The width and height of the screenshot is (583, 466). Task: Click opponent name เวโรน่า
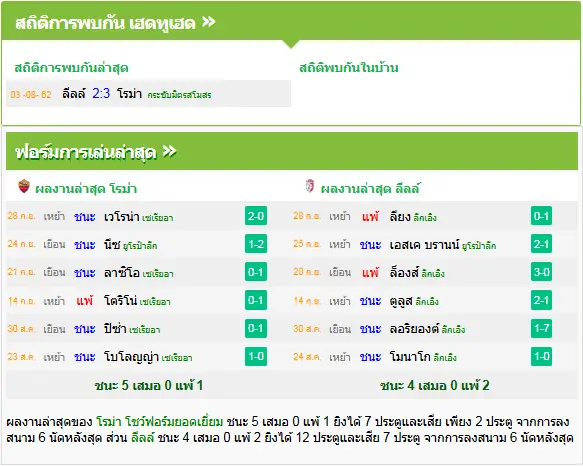coord(122,216)
